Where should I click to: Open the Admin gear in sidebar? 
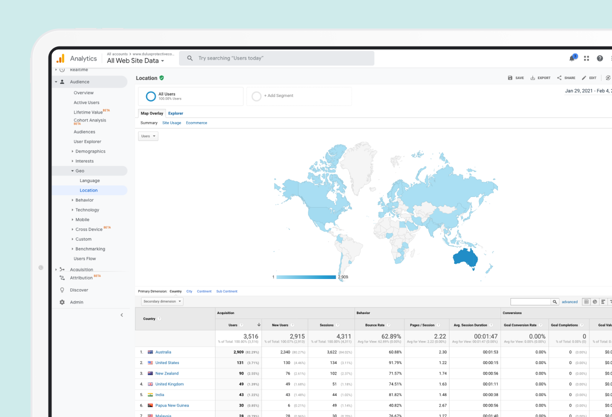coord(62,302)
